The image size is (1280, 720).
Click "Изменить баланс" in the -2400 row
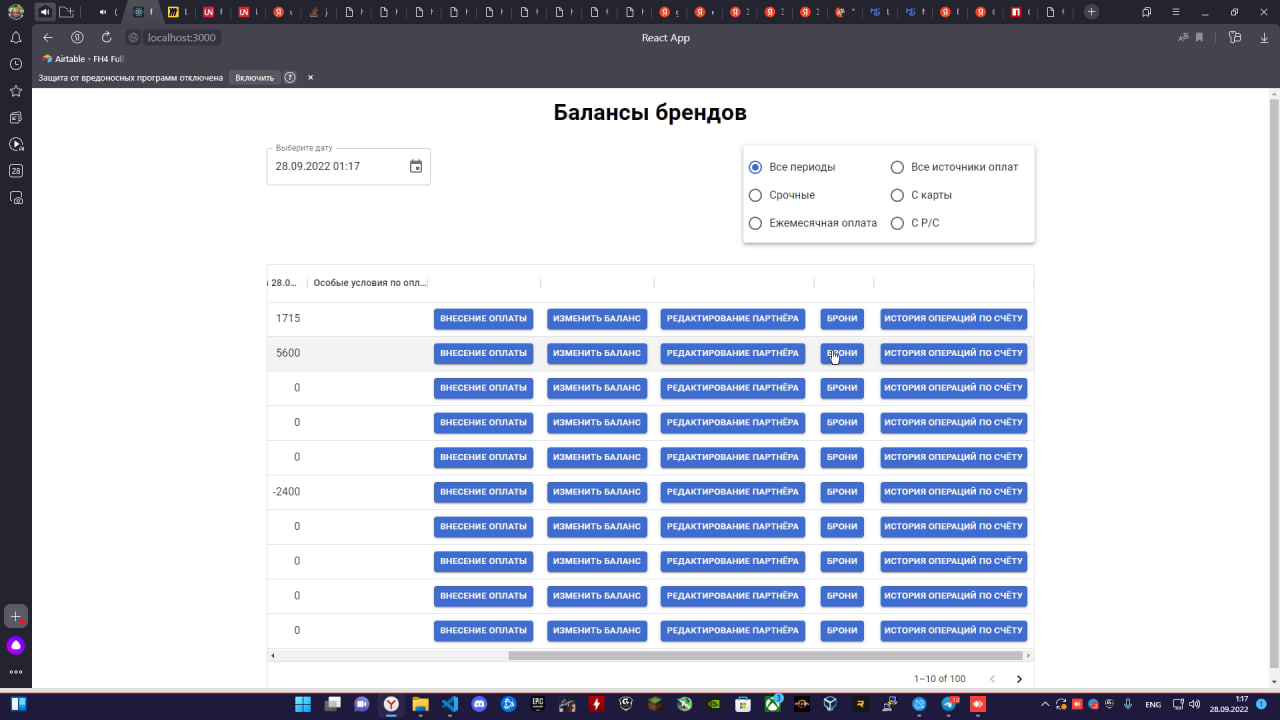tap(596, 492)
